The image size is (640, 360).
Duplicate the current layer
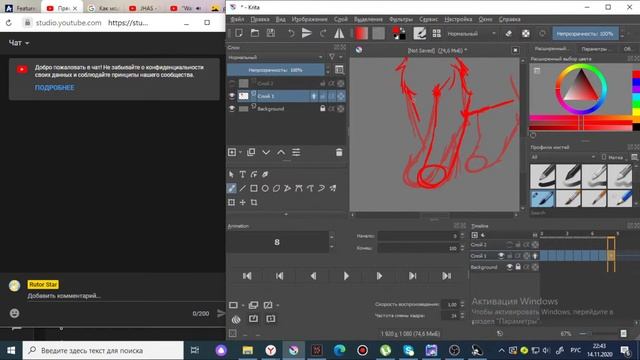tap(251, 152)
